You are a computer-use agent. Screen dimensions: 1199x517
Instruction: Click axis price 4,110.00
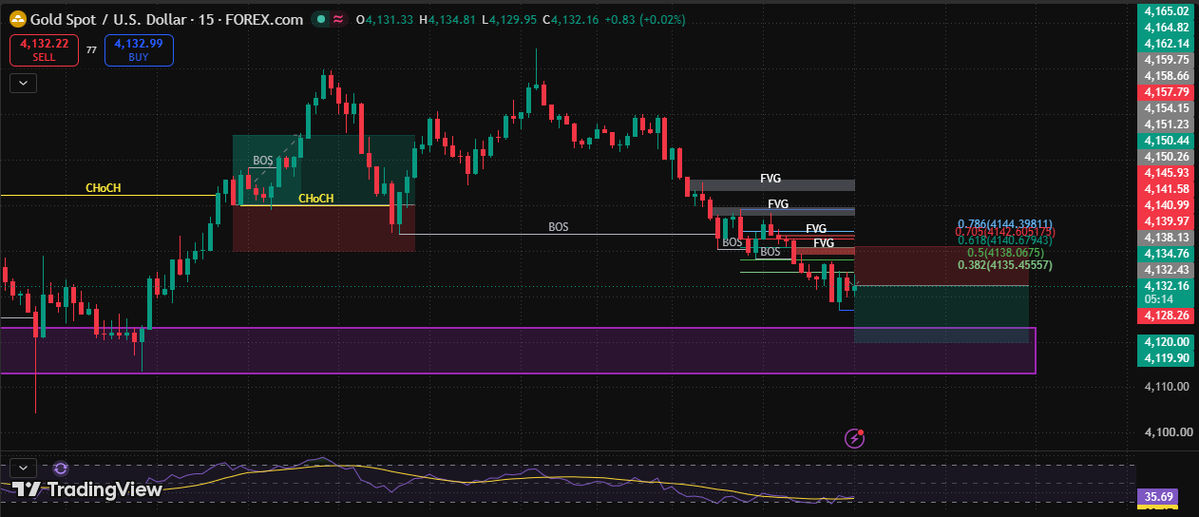point(1168,387)
